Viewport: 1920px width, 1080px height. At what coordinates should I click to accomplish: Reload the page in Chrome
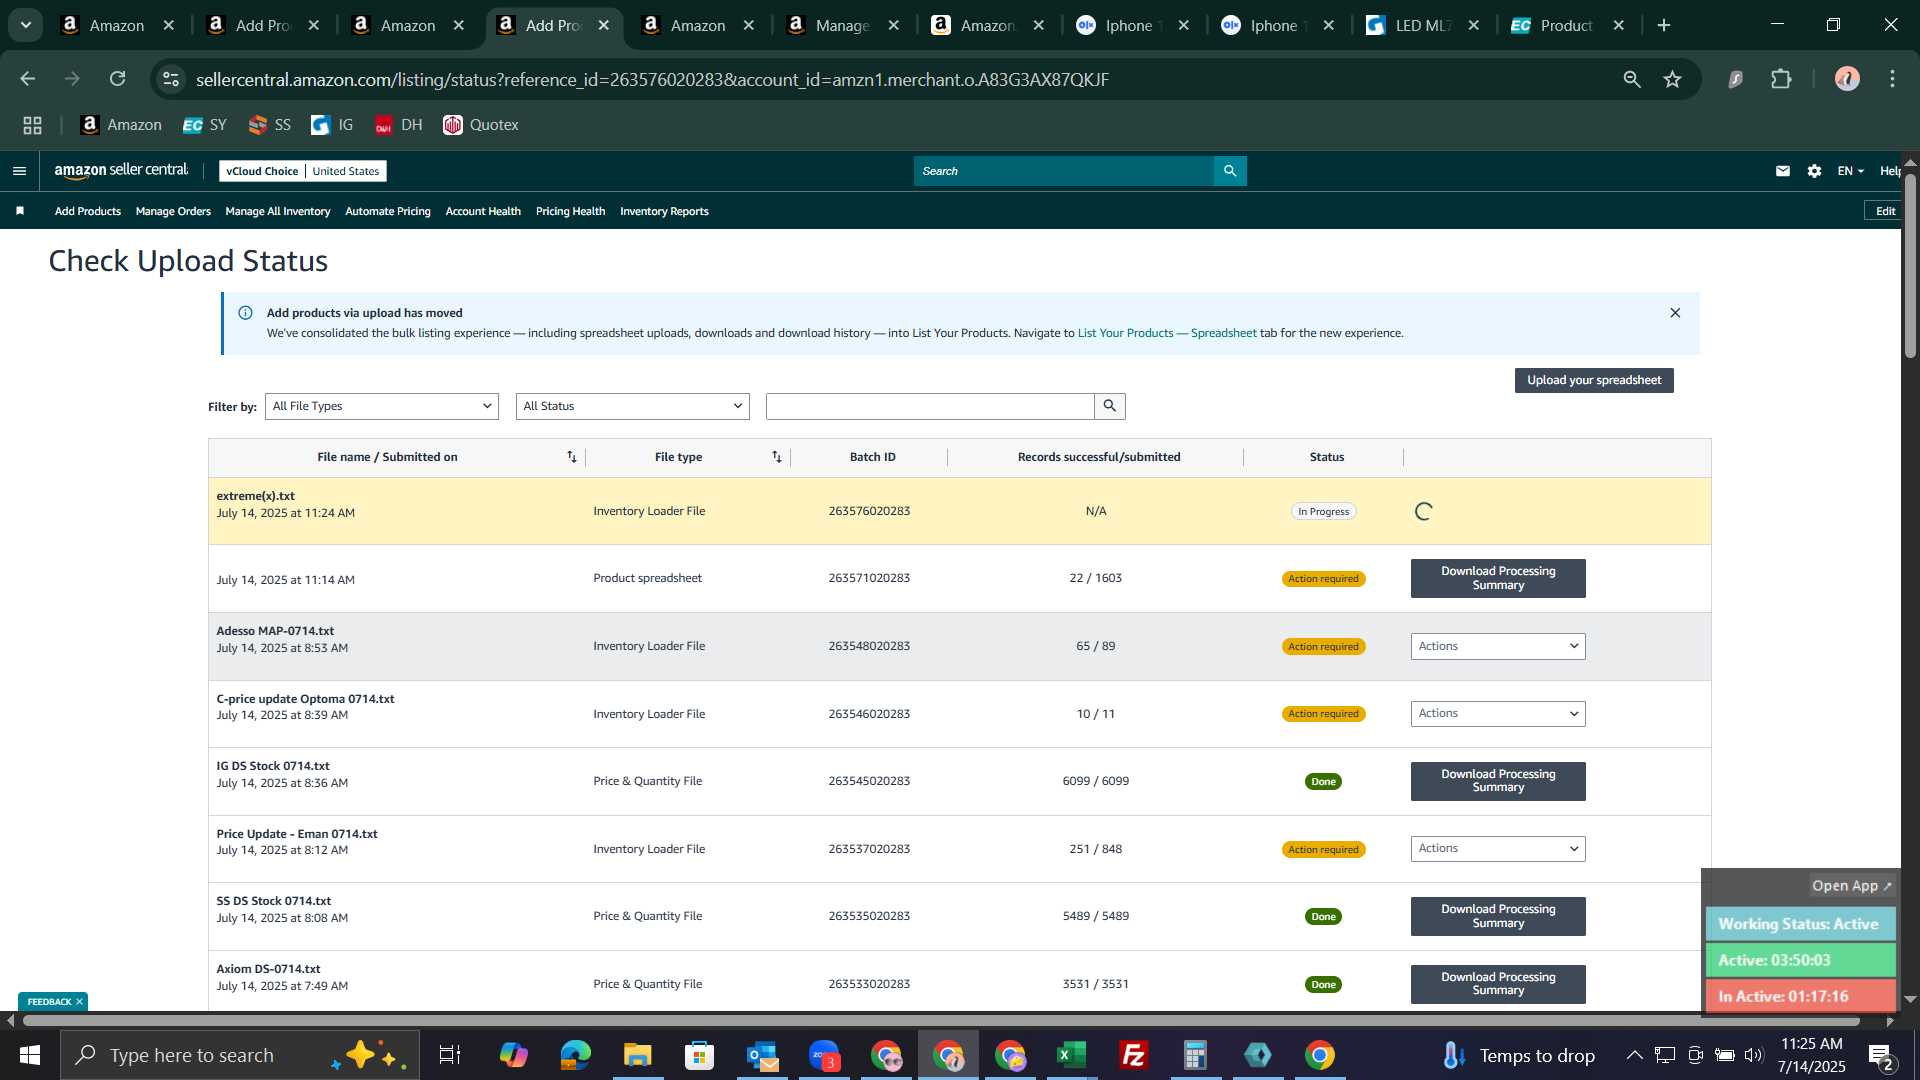pos(118,79)
